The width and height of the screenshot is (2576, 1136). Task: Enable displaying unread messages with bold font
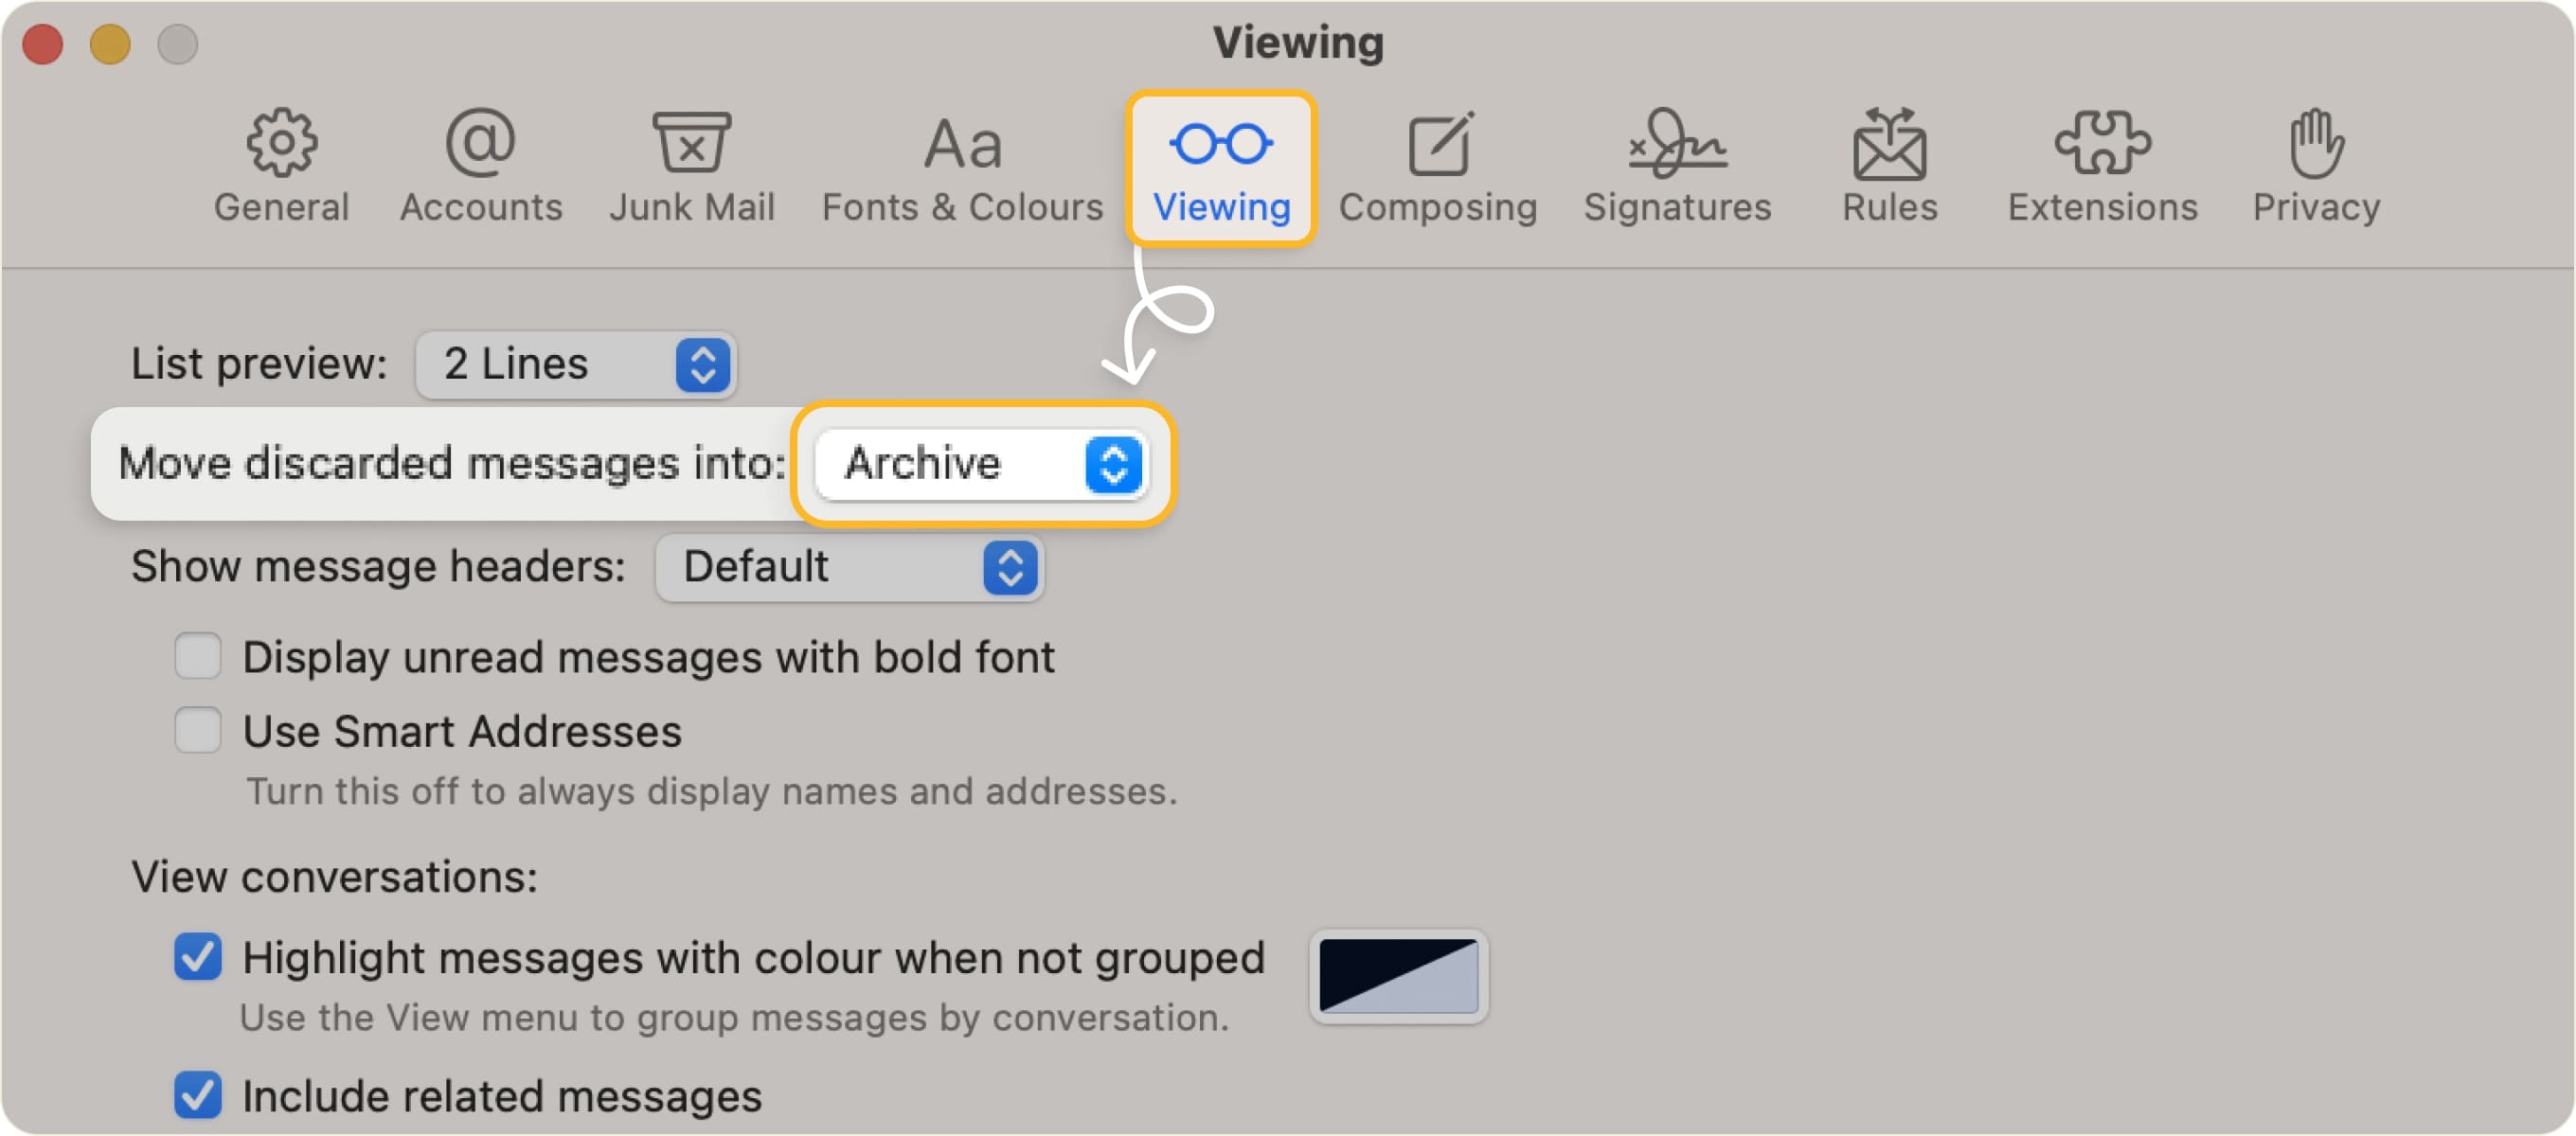click(x=198, y=656)
